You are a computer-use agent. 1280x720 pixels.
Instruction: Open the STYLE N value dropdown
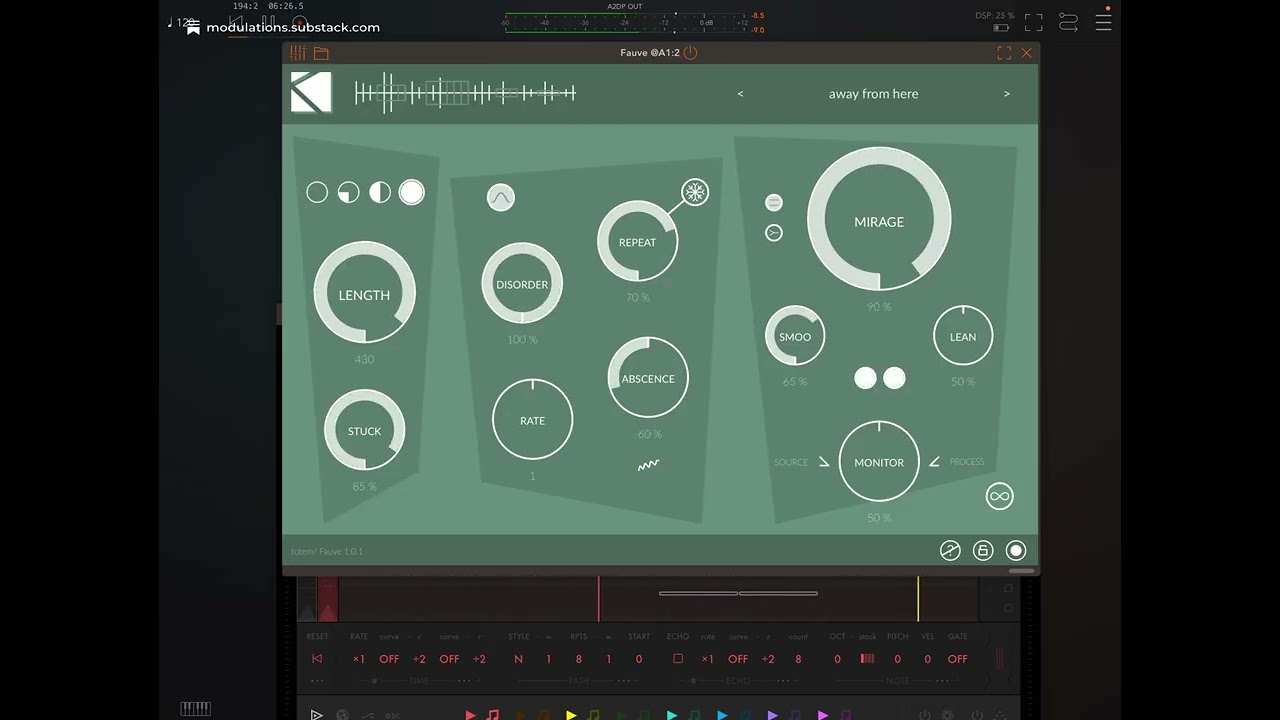click(x=518, y=659)
